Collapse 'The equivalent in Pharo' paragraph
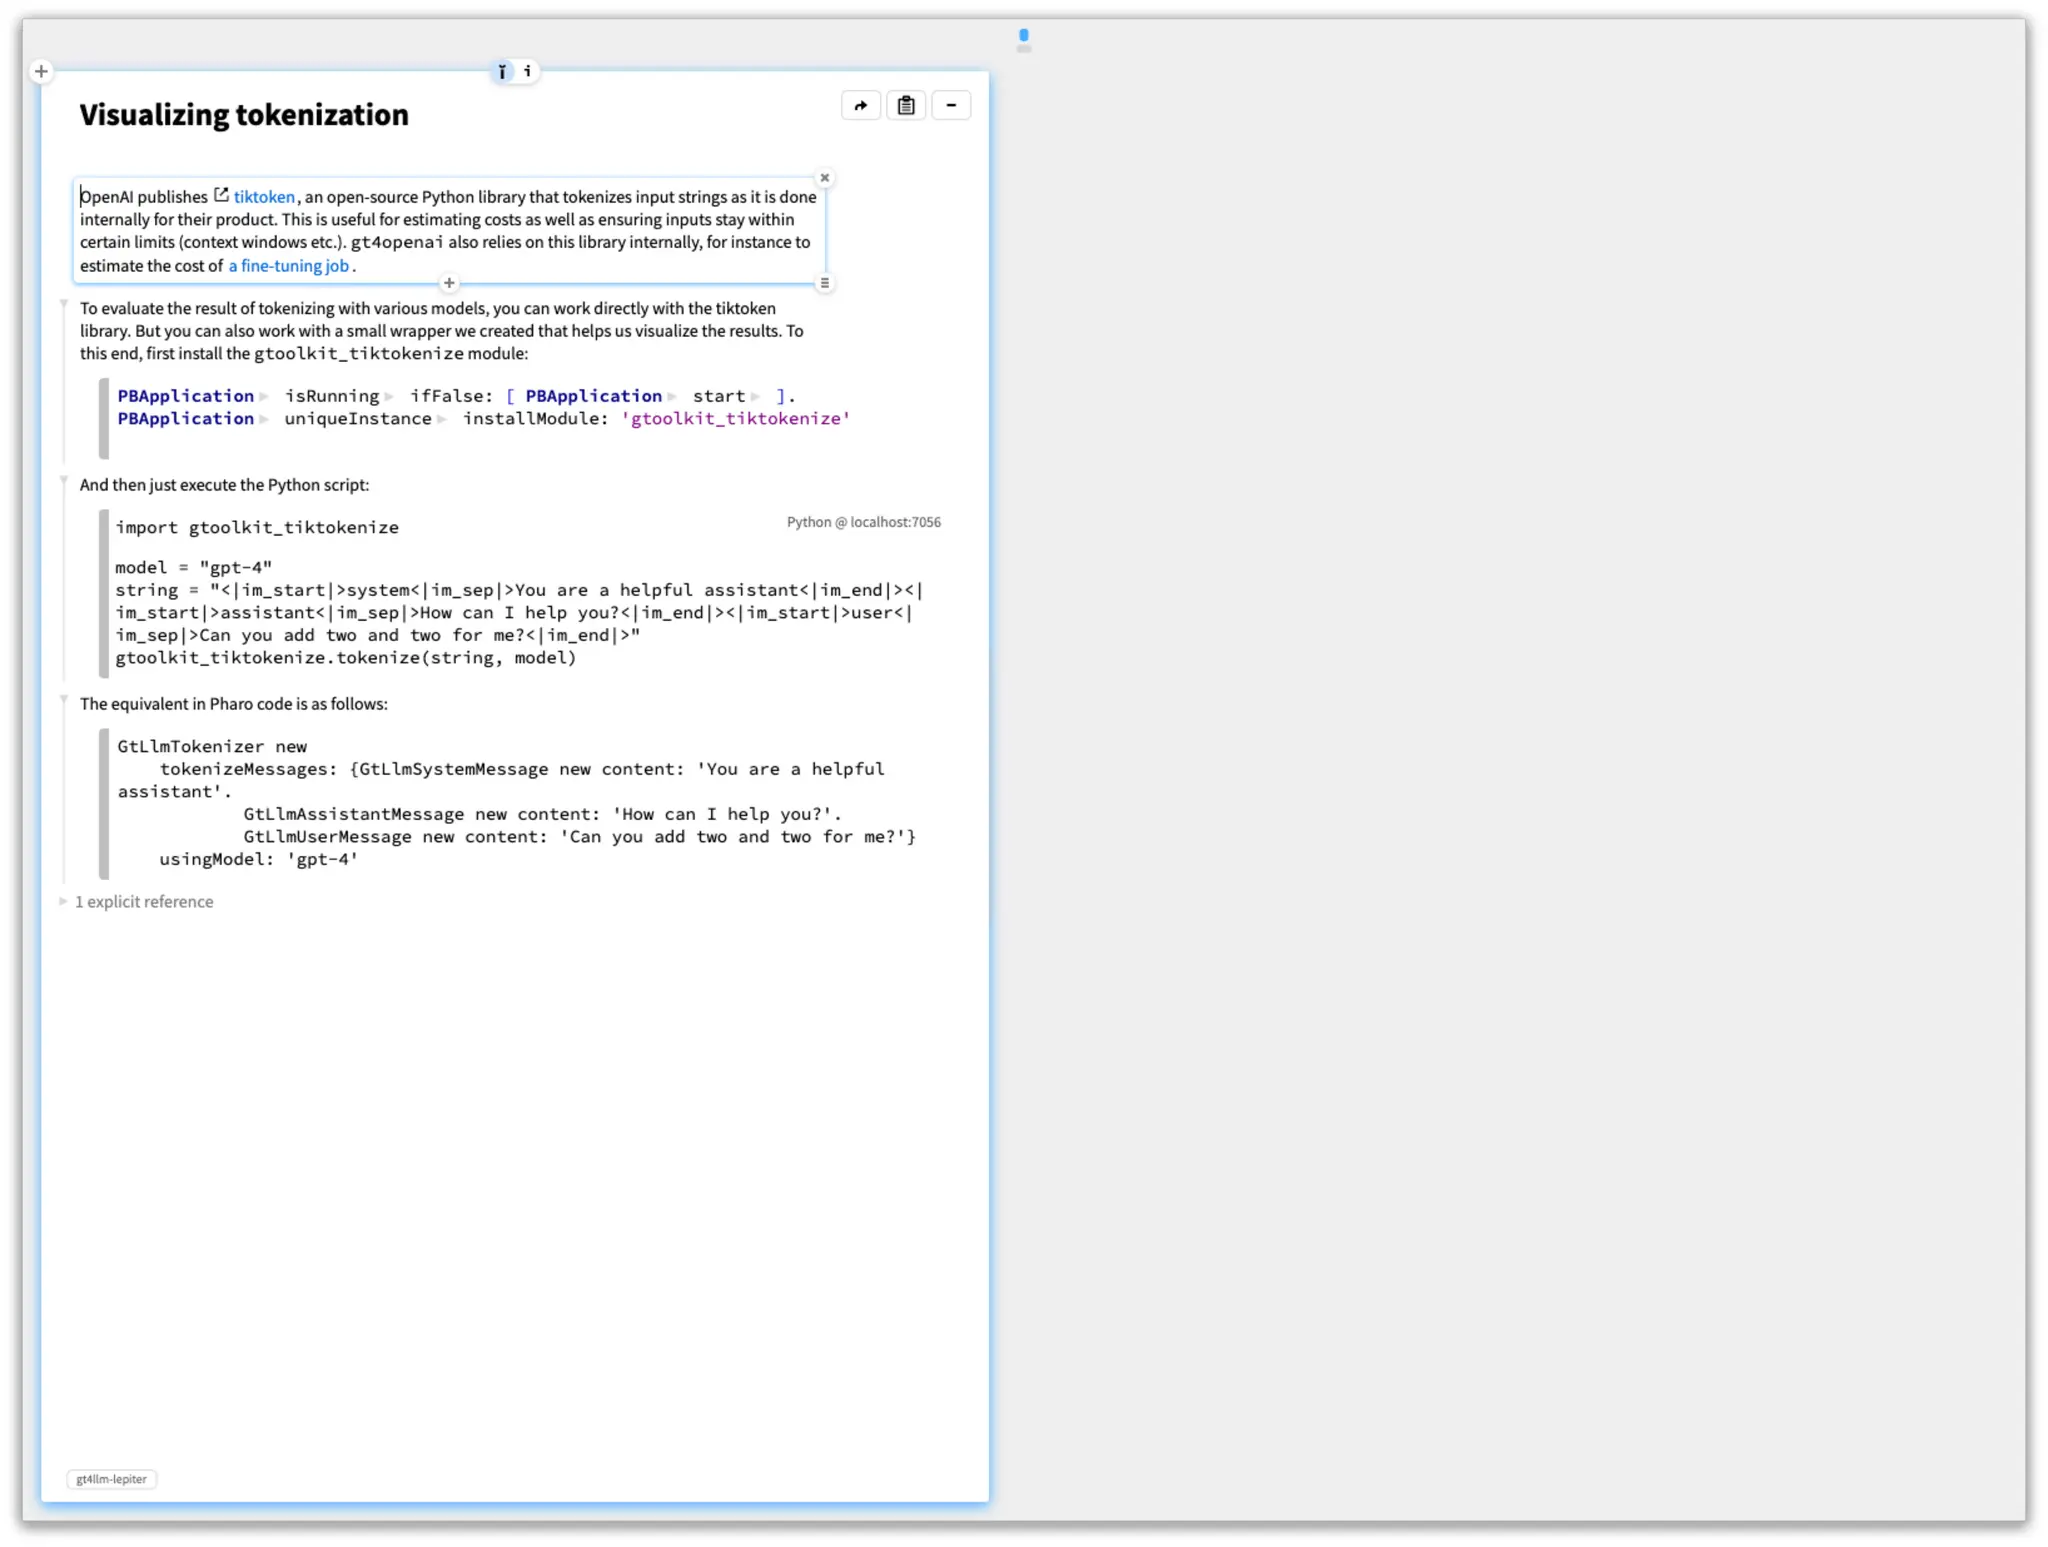Screen dimensions: 2048x1547 click(x=64, y=699)
